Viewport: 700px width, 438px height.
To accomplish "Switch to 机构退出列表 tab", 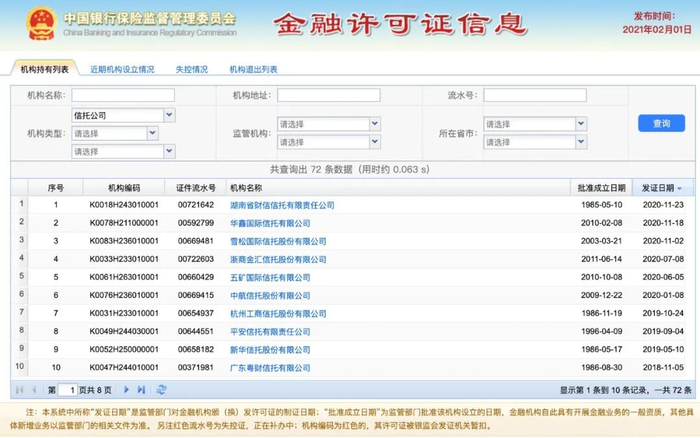I will (253, 69).
